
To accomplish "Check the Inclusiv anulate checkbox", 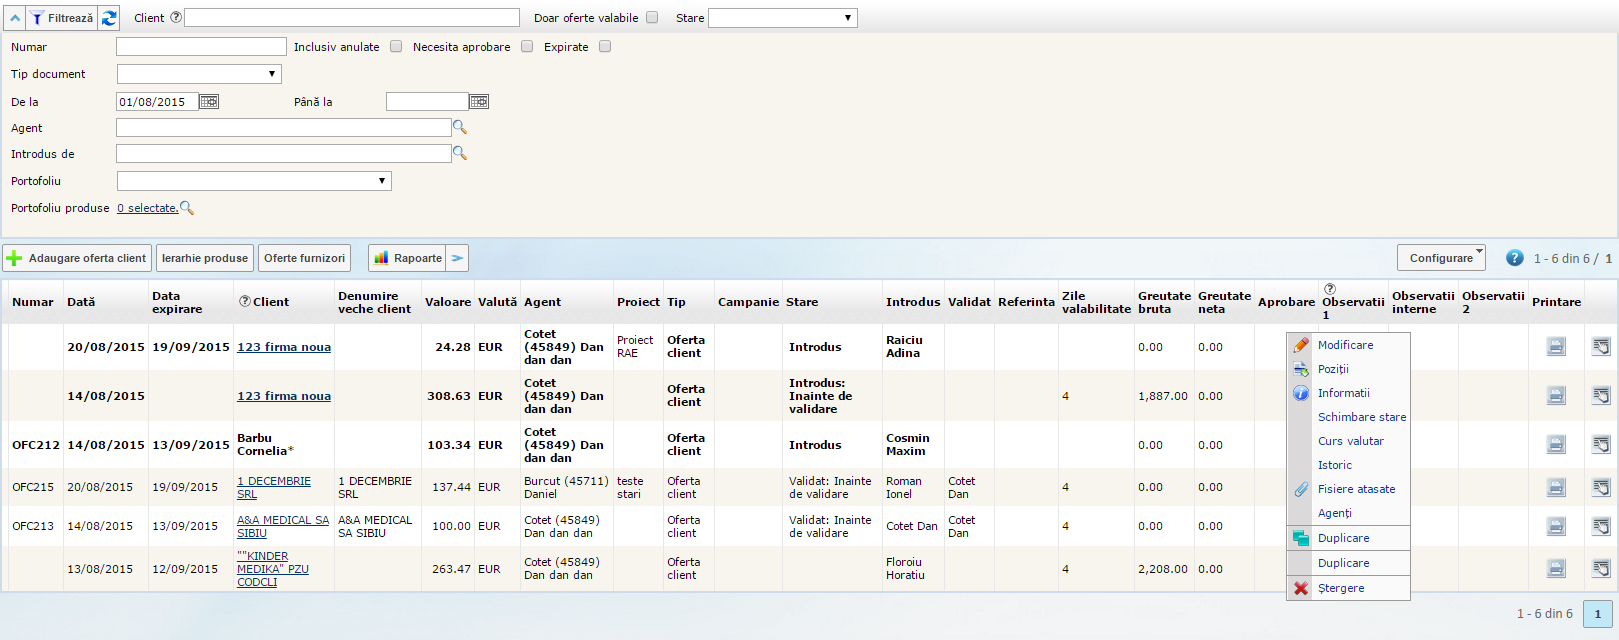I will point(396,47).
